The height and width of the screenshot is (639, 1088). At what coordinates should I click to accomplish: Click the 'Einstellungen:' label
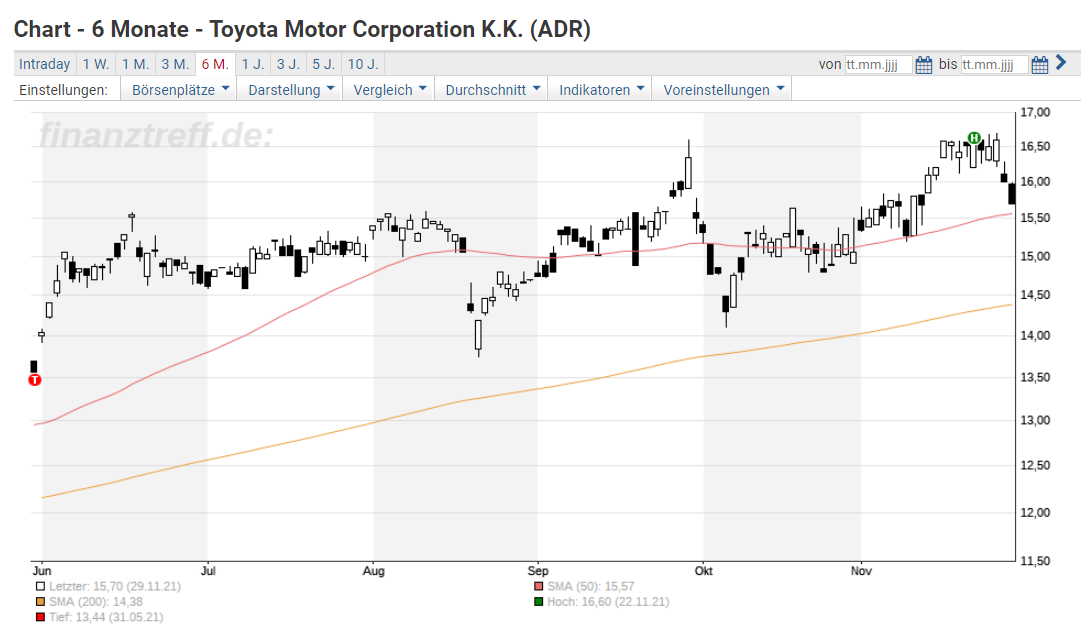click(63, 90)
